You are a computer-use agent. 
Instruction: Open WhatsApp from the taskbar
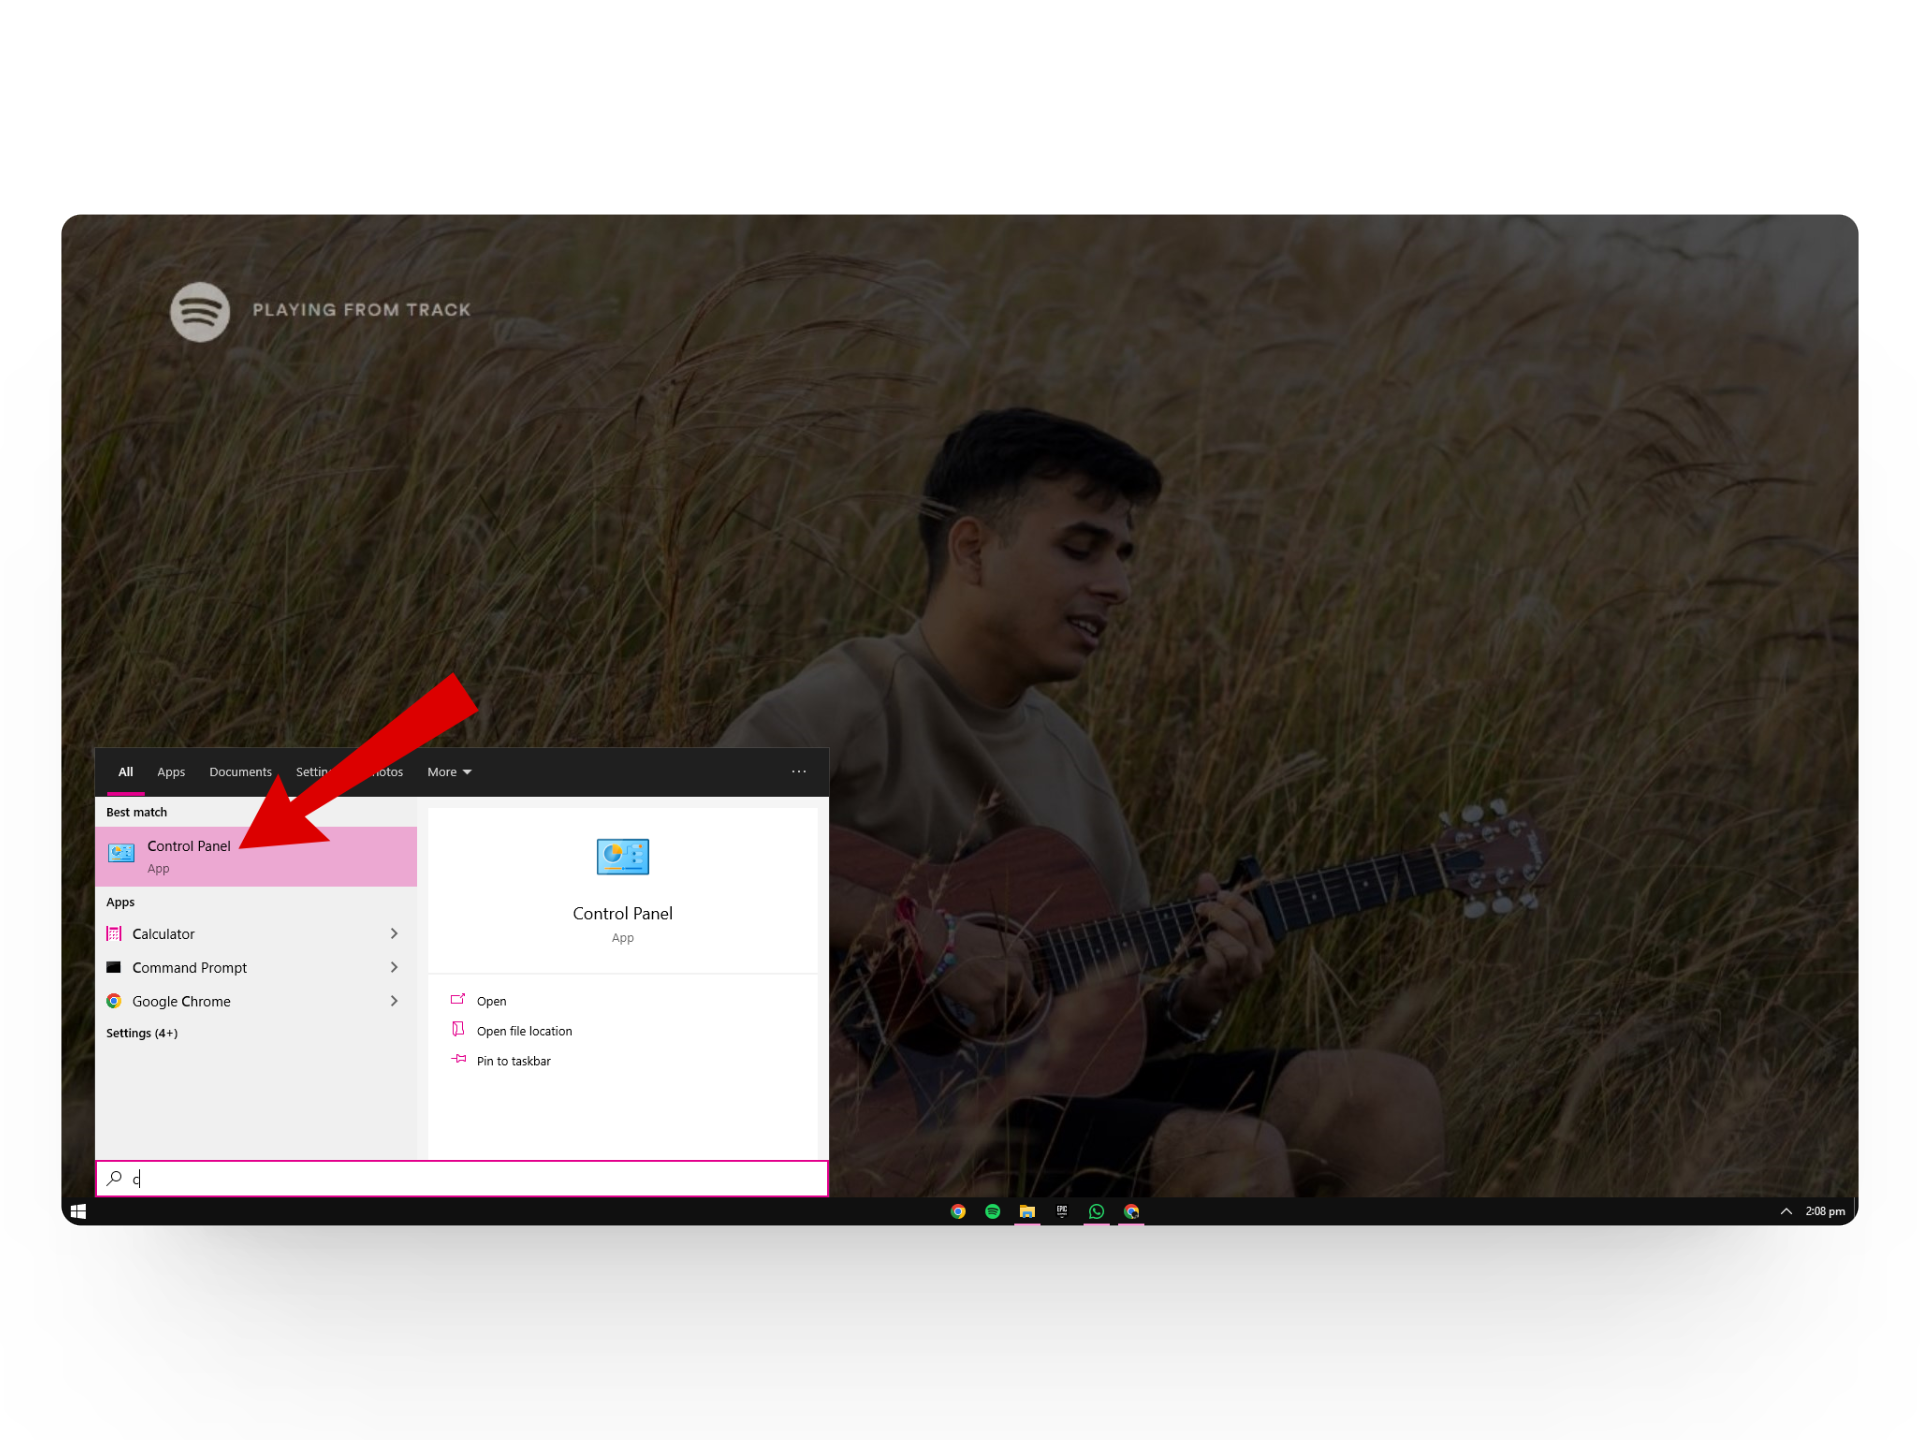point(1097,1211)
